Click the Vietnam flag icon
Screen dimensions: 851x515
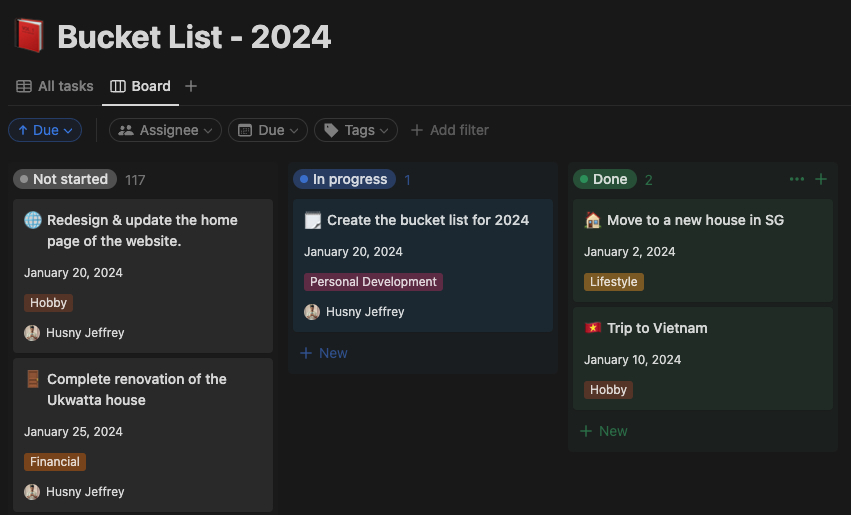[593, 328]
